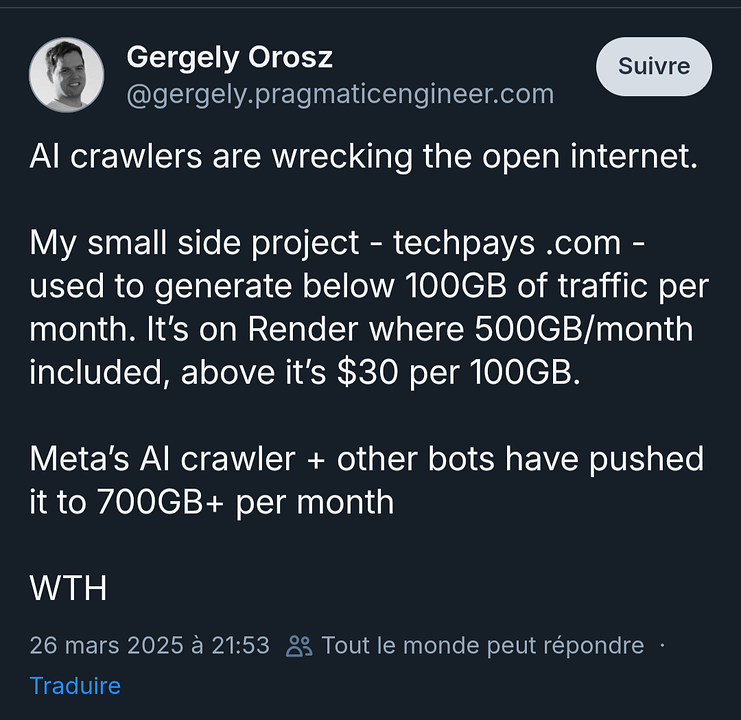Click the 'Meta's AI crawler' sentence
Screen dimensions: 741x720
(163, 459)
